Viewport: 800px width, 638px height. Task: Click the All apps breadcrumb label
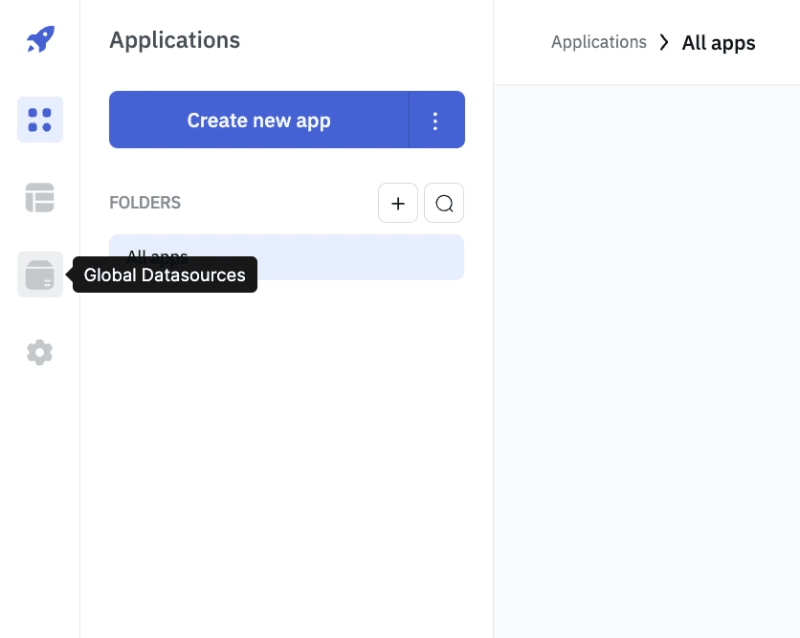[x=718, y=43]
